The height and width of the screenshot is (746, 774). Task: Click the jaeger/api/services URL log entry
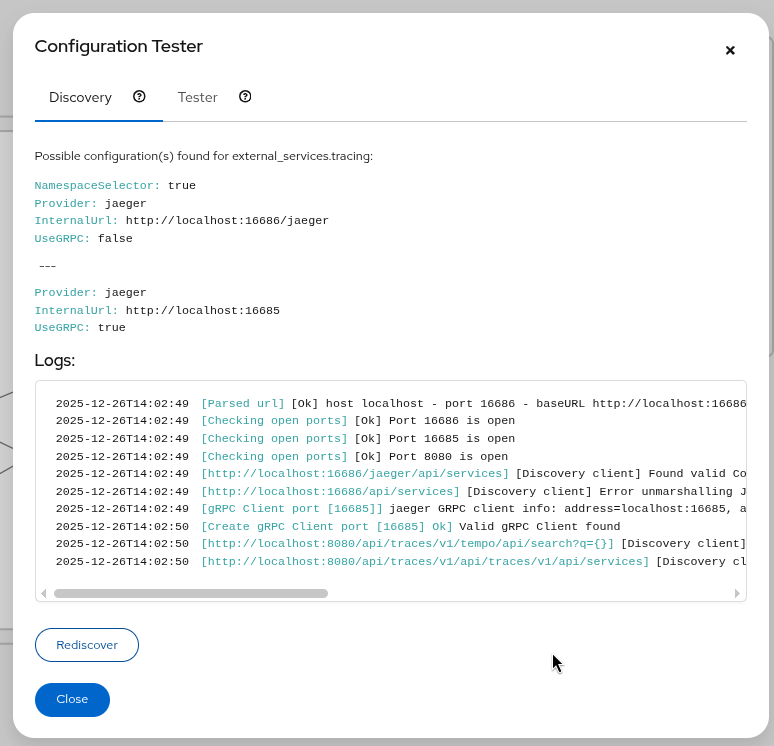(355, 474)
